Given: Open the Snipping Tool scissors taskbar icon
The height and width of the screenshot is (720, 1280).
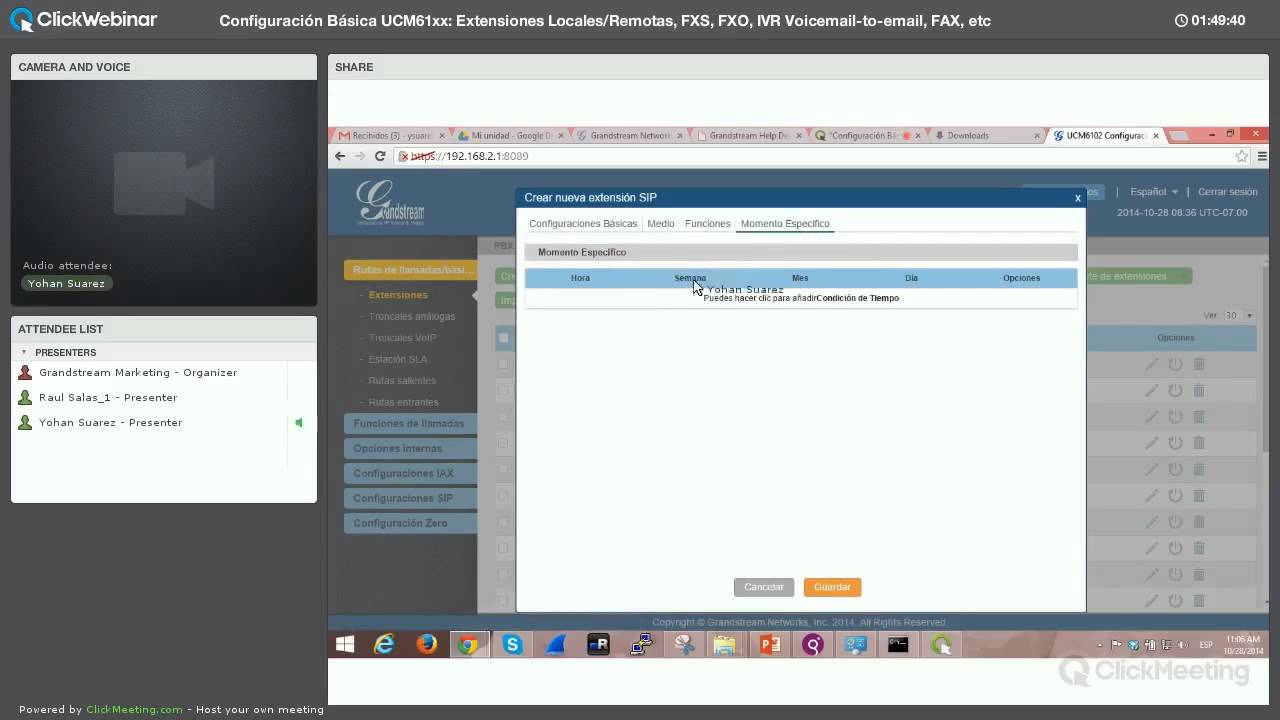Looking at the screenshot, I should coord(685,645).
